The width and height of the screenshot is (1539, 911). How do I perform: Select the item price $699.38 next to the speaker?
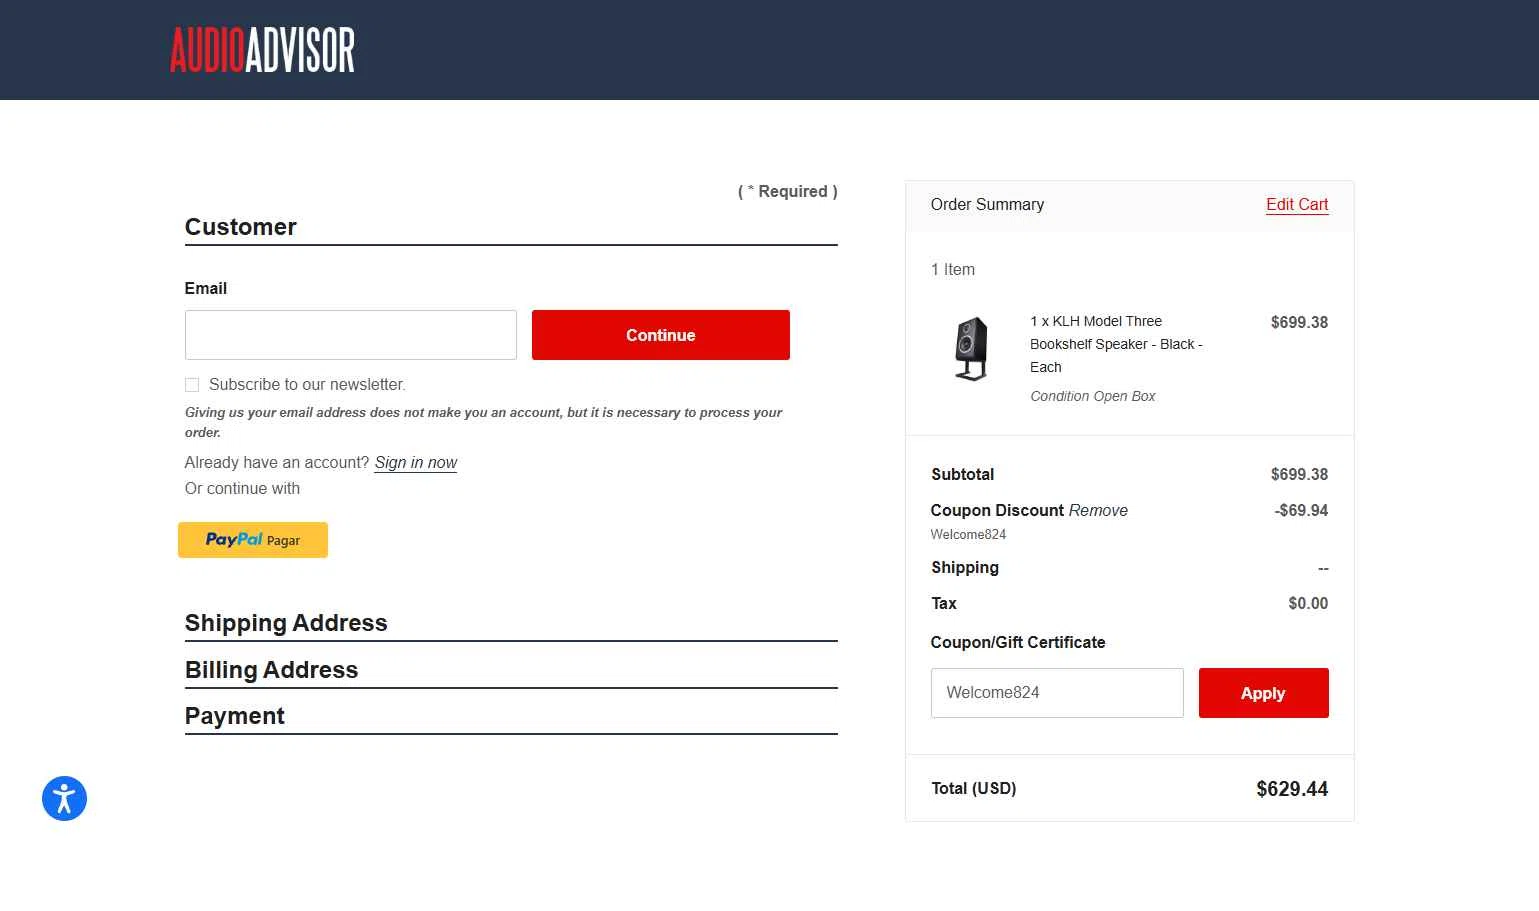(x=1299, y=322)
